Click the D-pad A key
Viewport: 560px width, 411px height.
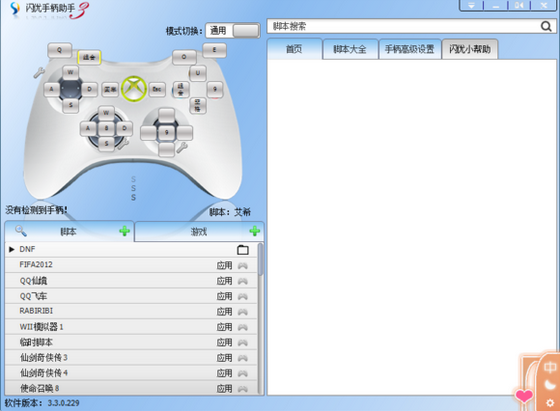pyautogui.click(x=88, y=128)
